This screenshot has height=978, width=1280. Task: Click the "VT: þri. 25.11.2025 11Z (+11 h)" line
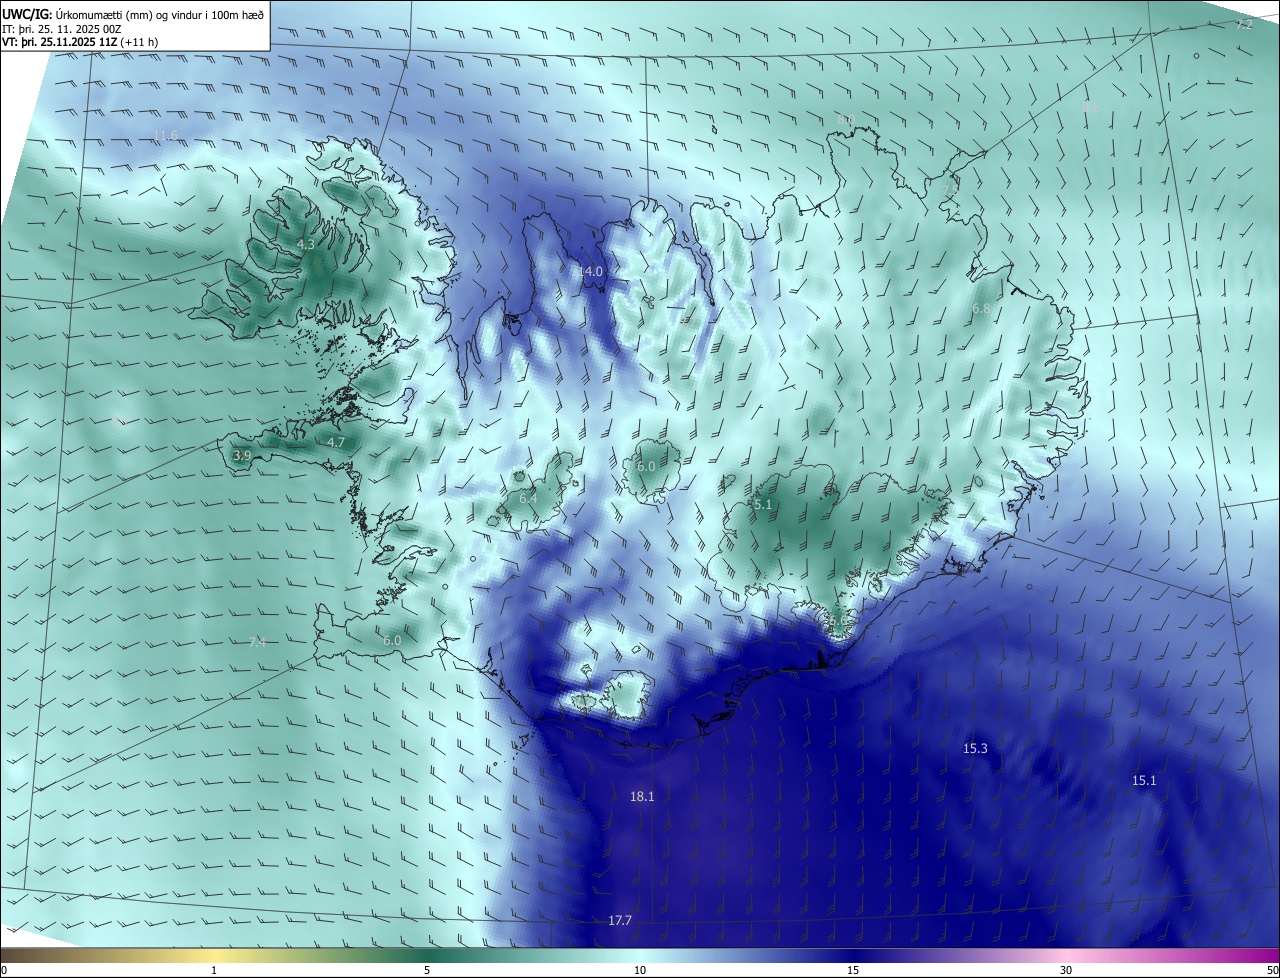point(79,42)
